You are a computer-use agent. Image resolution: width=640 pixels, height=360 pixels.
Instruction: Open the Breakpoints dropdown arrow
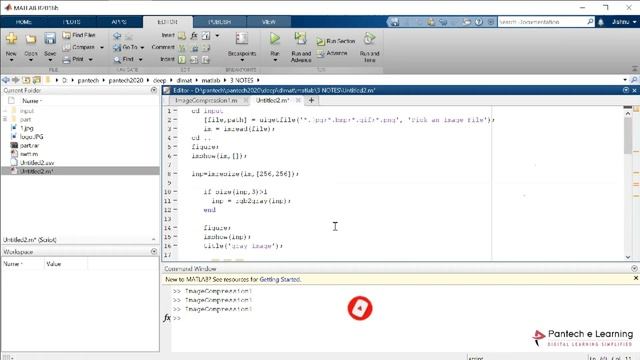242,60
